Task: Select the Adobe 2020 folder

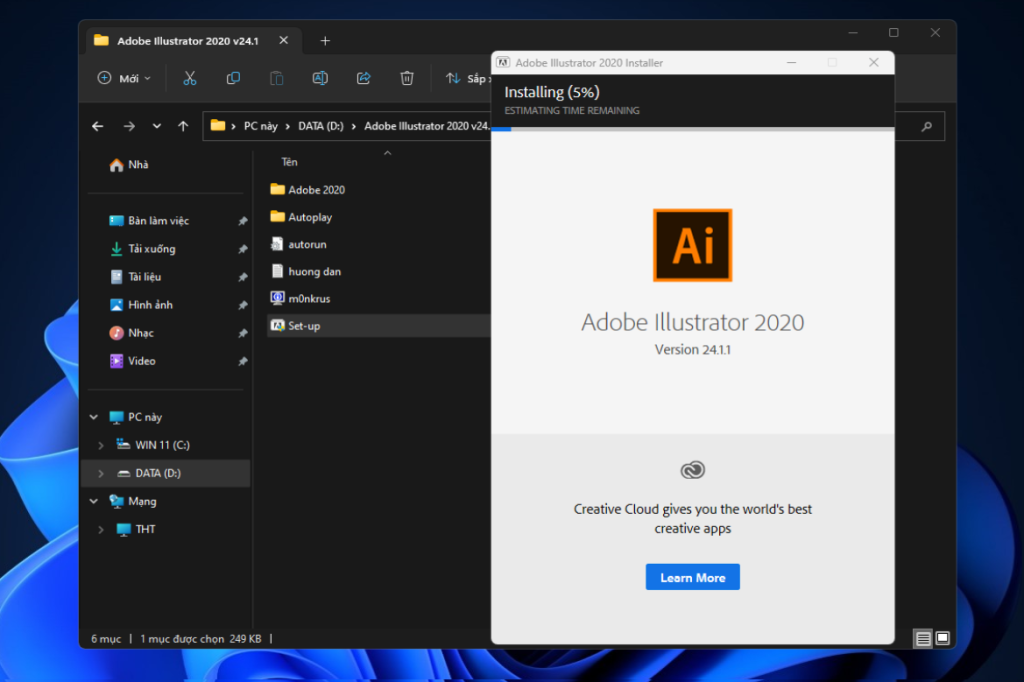Action: [316, 190]
